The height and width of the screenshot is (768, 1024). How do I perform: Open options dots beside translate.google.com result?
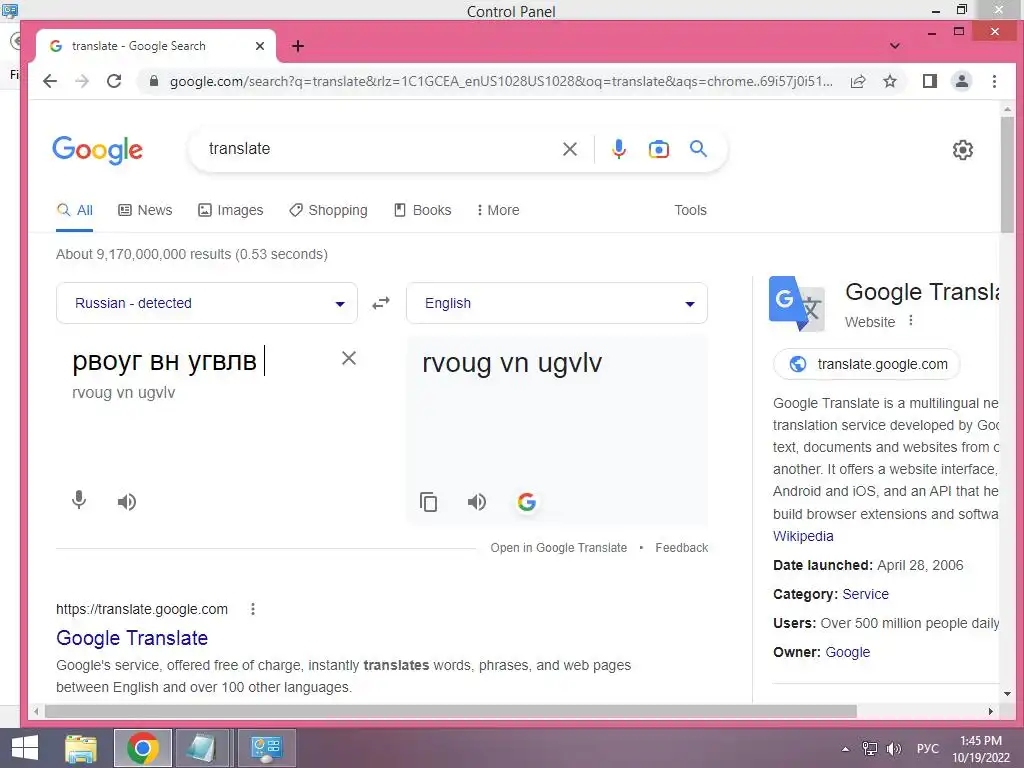coord(253,609)
